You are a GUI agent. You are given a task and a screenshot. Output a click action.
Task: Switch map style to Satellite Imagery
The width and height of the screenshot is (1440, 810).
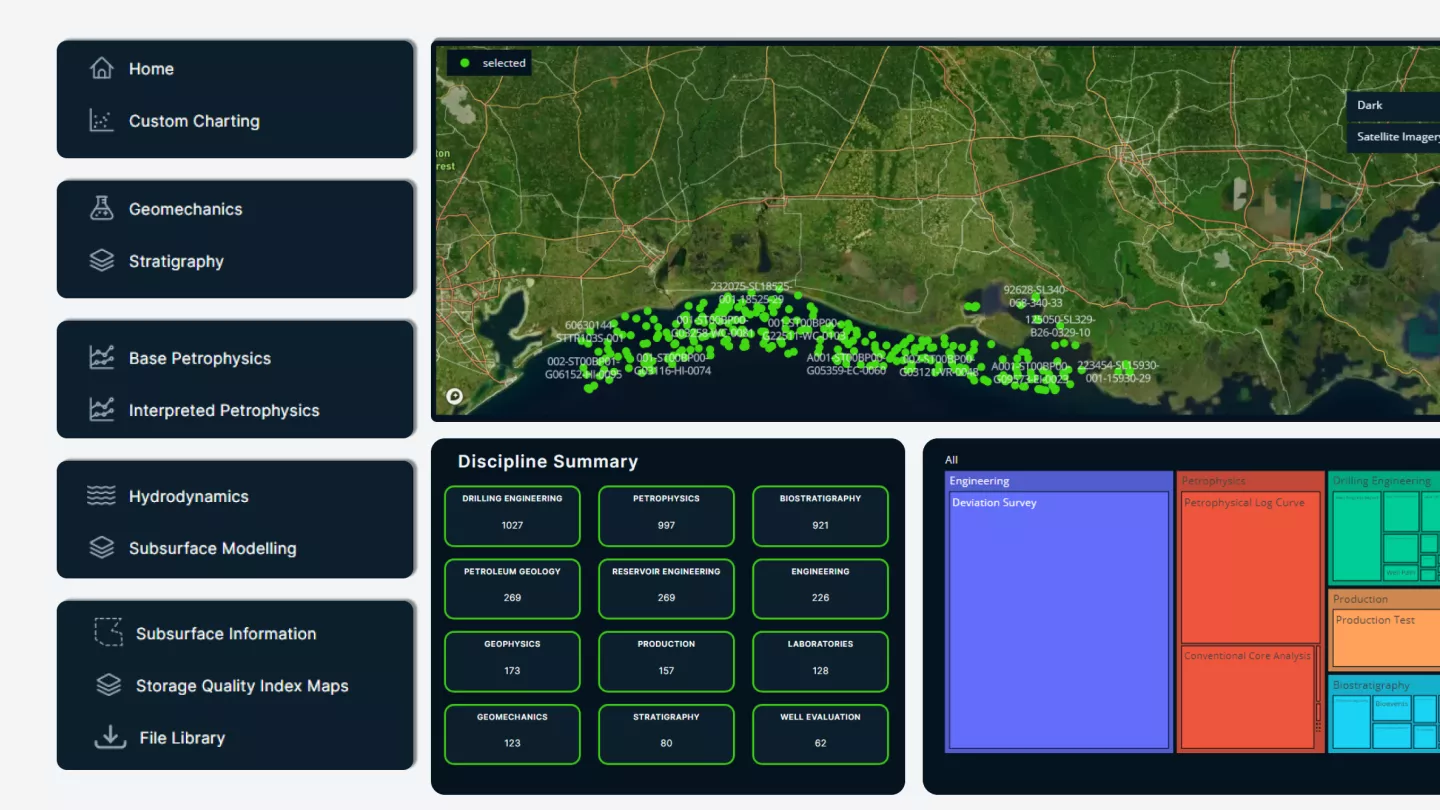pyautogui.click(x=1395, y=137)
